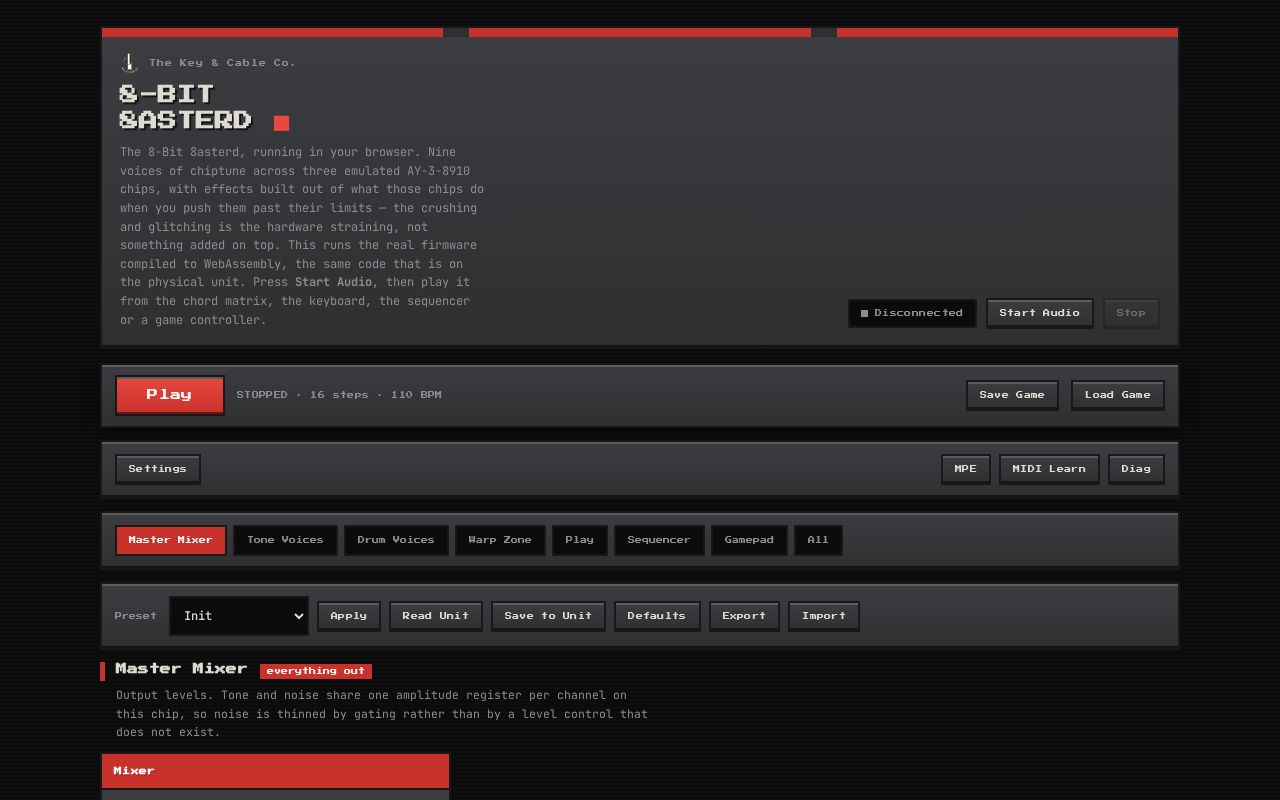Open the Preset dropdown showing Init
Viewport: 1280px width, 800px height.
pyautogui.click(x=239, y=616)
